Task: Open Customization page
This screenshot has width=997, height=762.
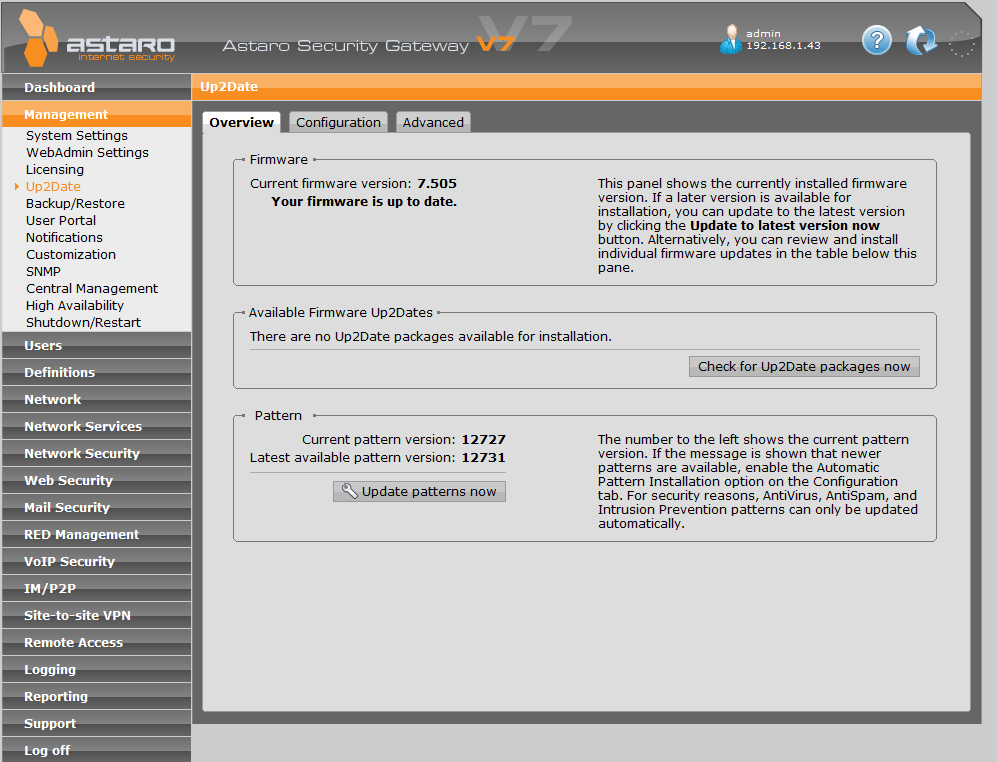Action: point(71,254)
